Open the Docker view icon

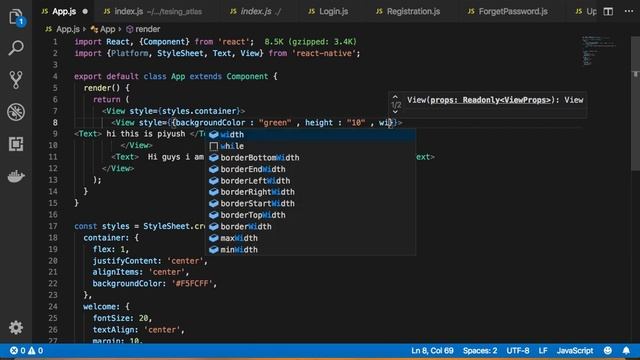coord(16,176)
